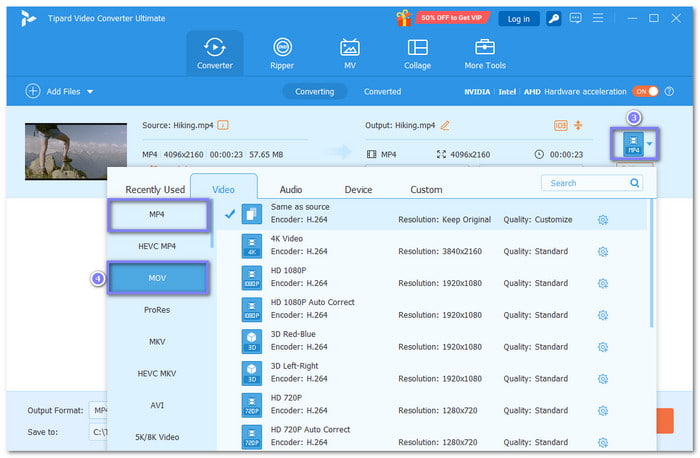Expand the Add Files dropdown arrow
This screenshot has width=700, height=458.
point(90,92)
